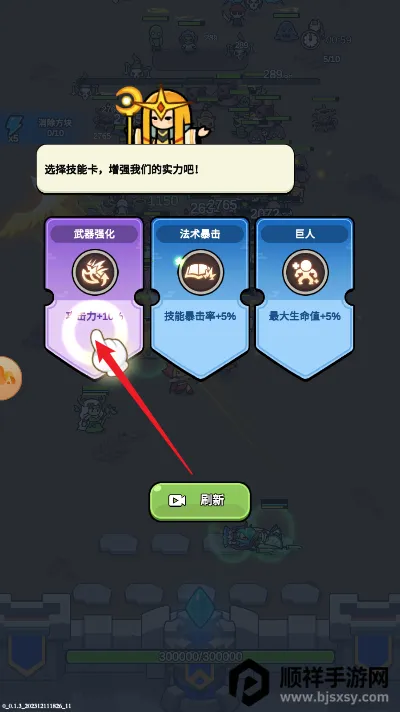Tap the orange round icon at left edge
The image size is (400, 712).
point(9,378)
